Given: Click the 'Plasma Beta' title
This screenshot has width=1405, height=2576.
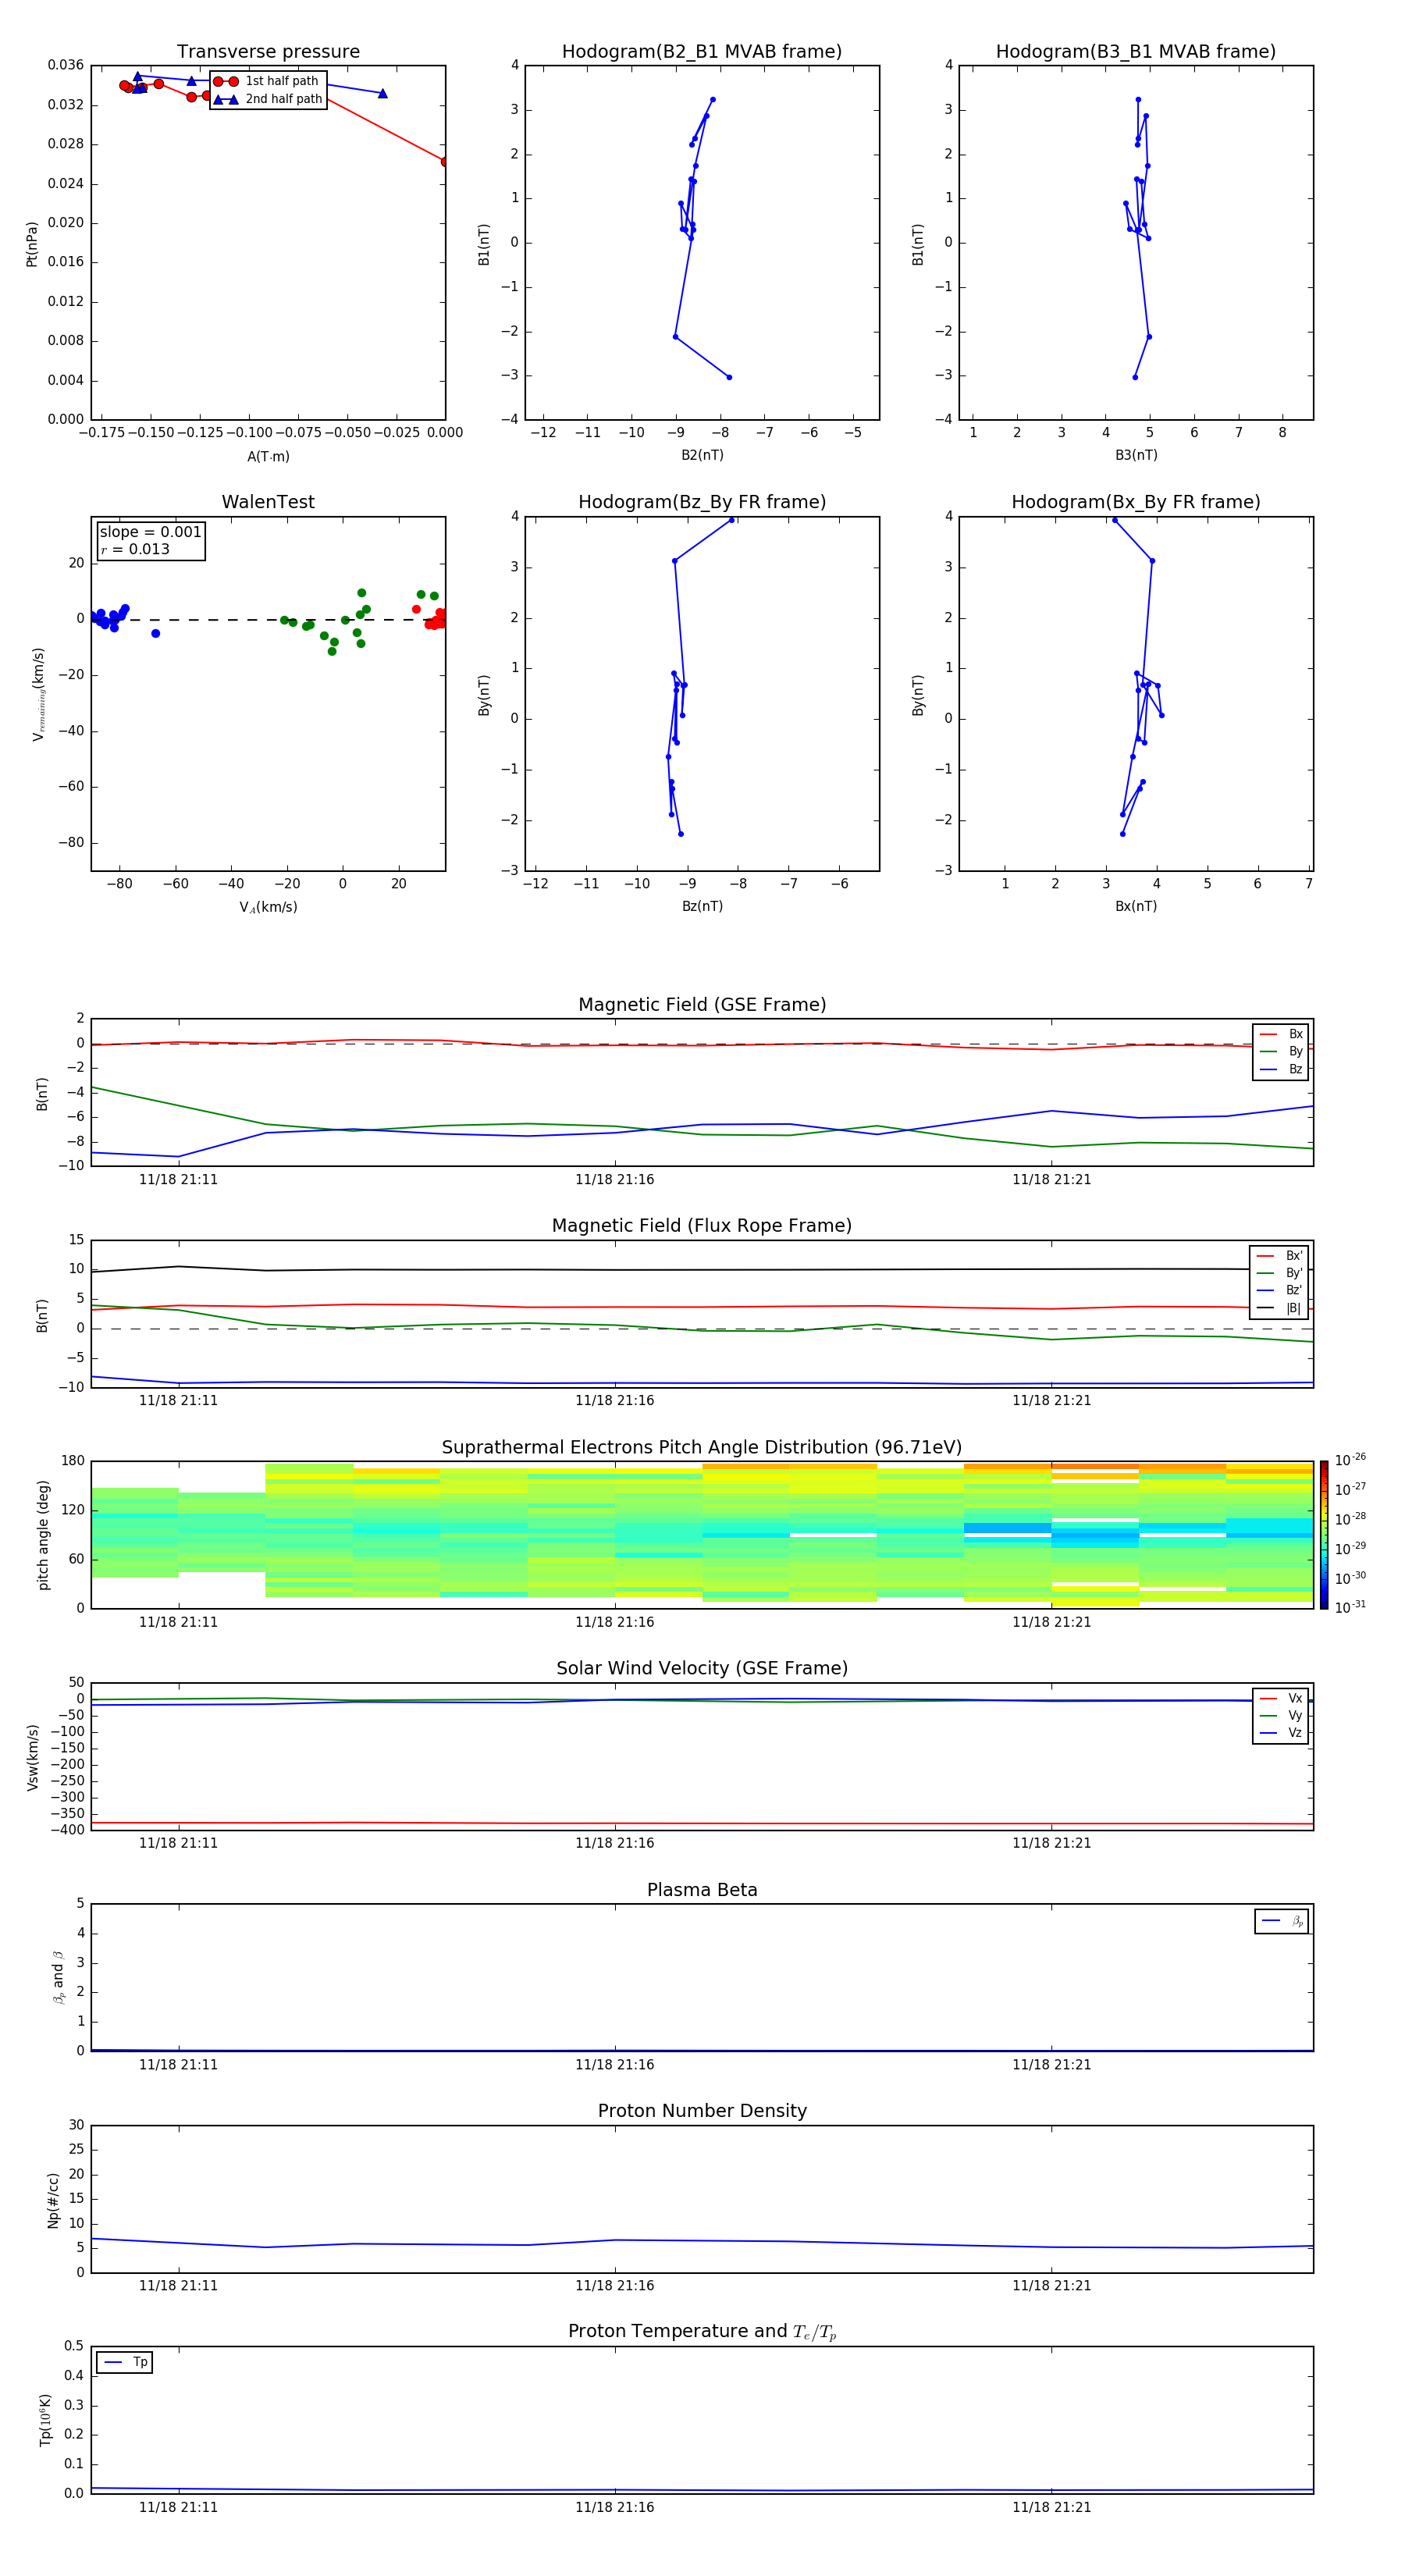Looking at the screenshot, I should 702,1891.
